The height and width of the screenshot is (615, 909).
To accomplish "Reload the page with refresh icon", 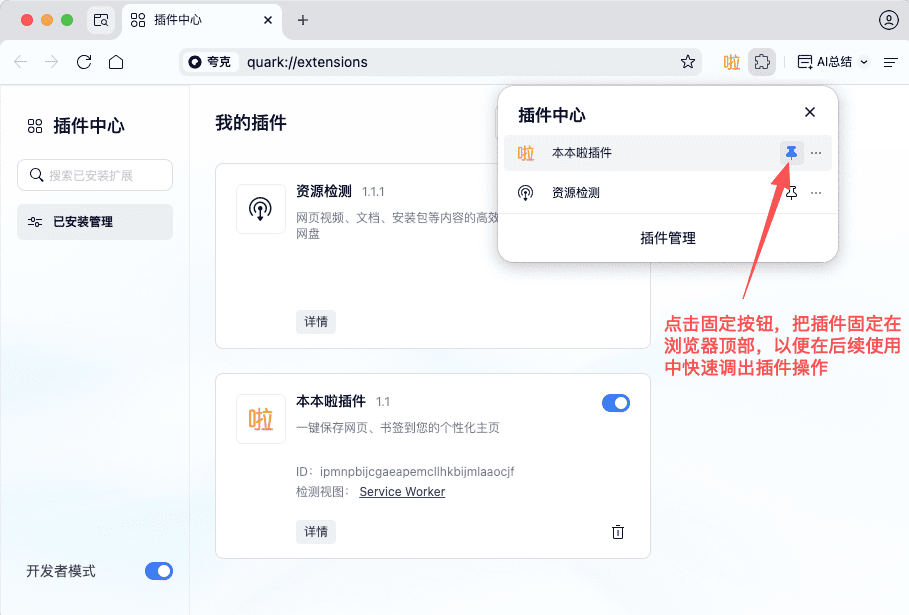I will [84, 62].
